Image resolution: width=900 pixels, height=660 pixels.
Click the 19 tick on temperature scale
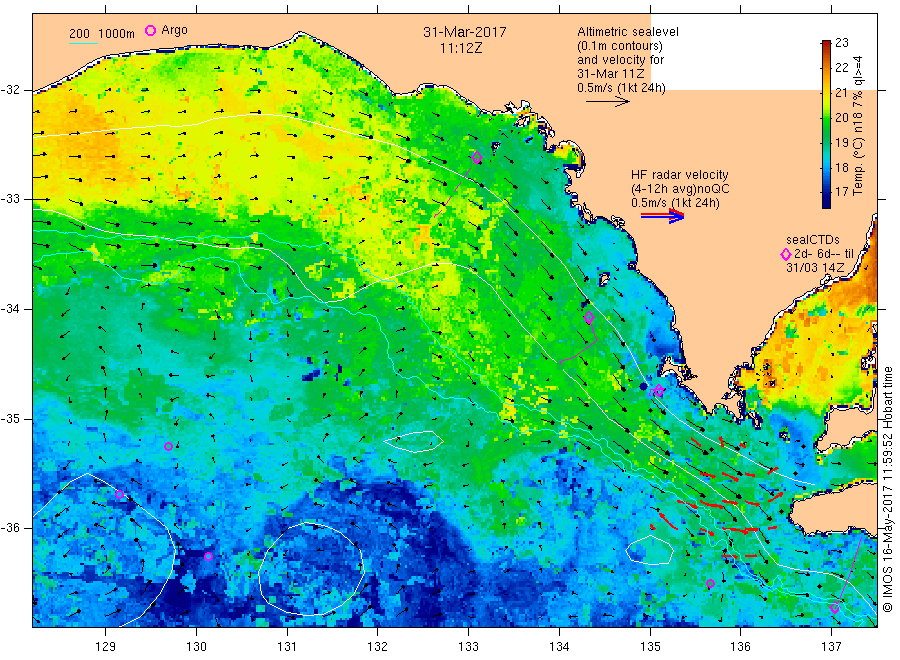coord(841,142)
